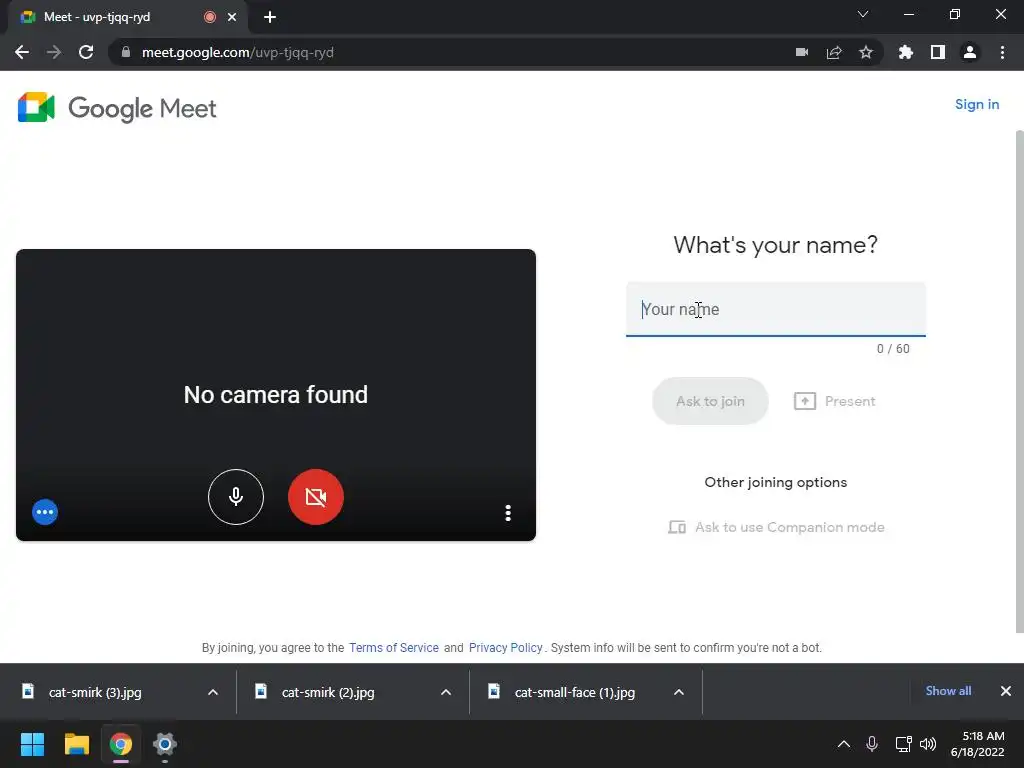Open a new browser tab
The width and height of the screenshot is (1024, 768).
coord(270,17)
